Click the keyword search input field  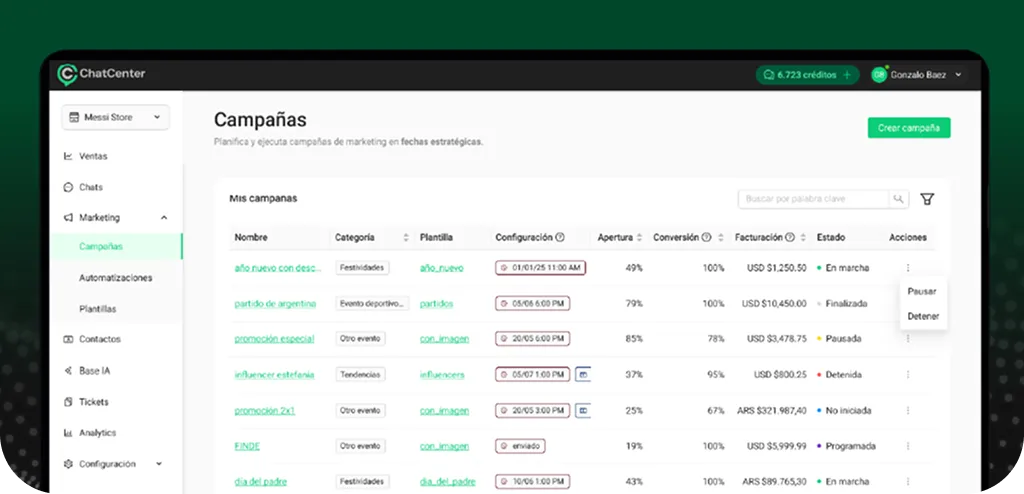pos(812,199)
